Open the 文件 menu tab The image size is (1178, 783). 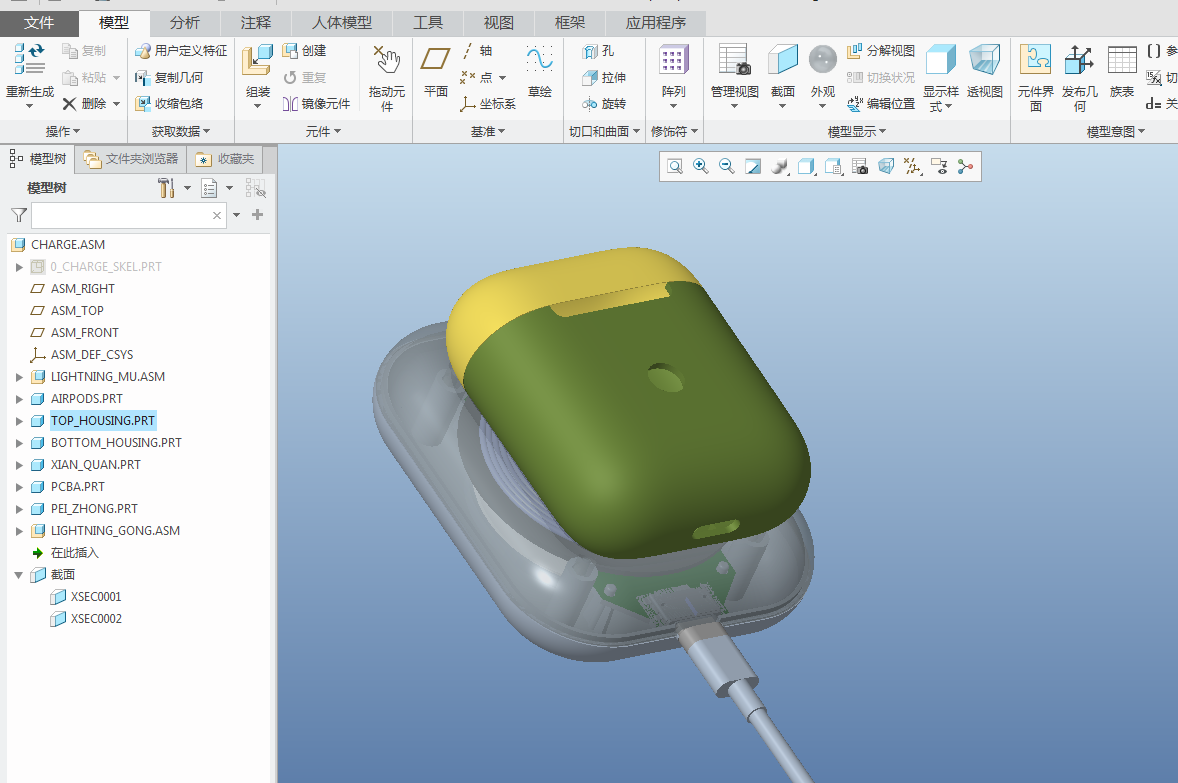[38, 23]
